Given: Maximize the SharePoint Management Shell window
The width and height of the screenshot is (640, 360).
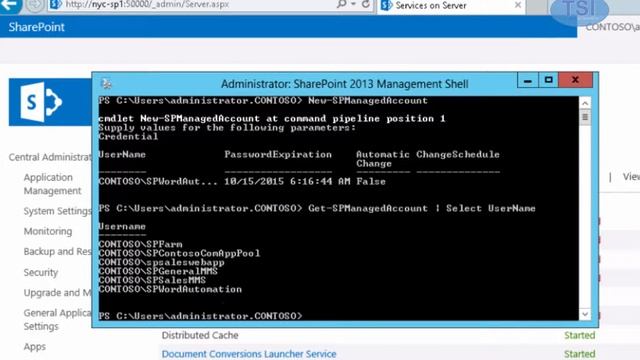Looking at the screenshot, I should tap(548, 80).
